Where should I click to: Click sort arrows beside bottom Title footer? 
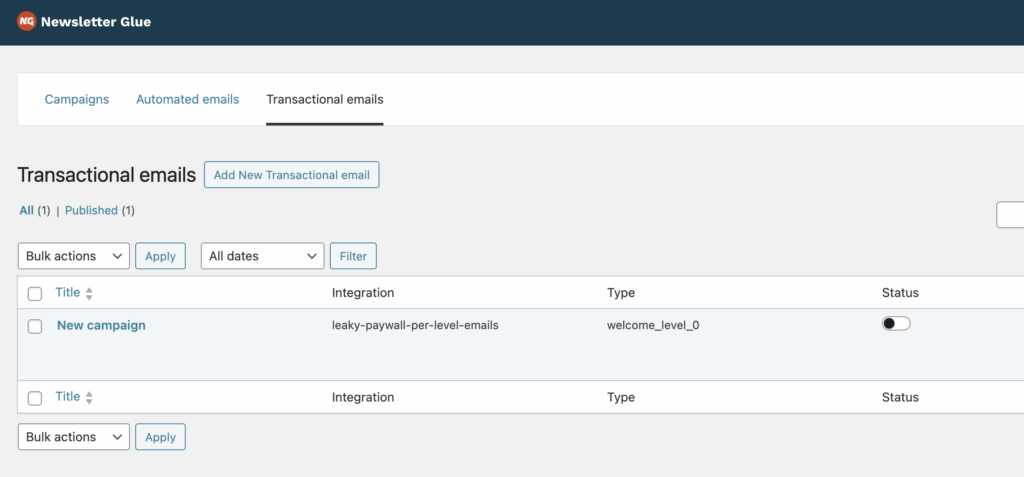[x=89, y=398]
